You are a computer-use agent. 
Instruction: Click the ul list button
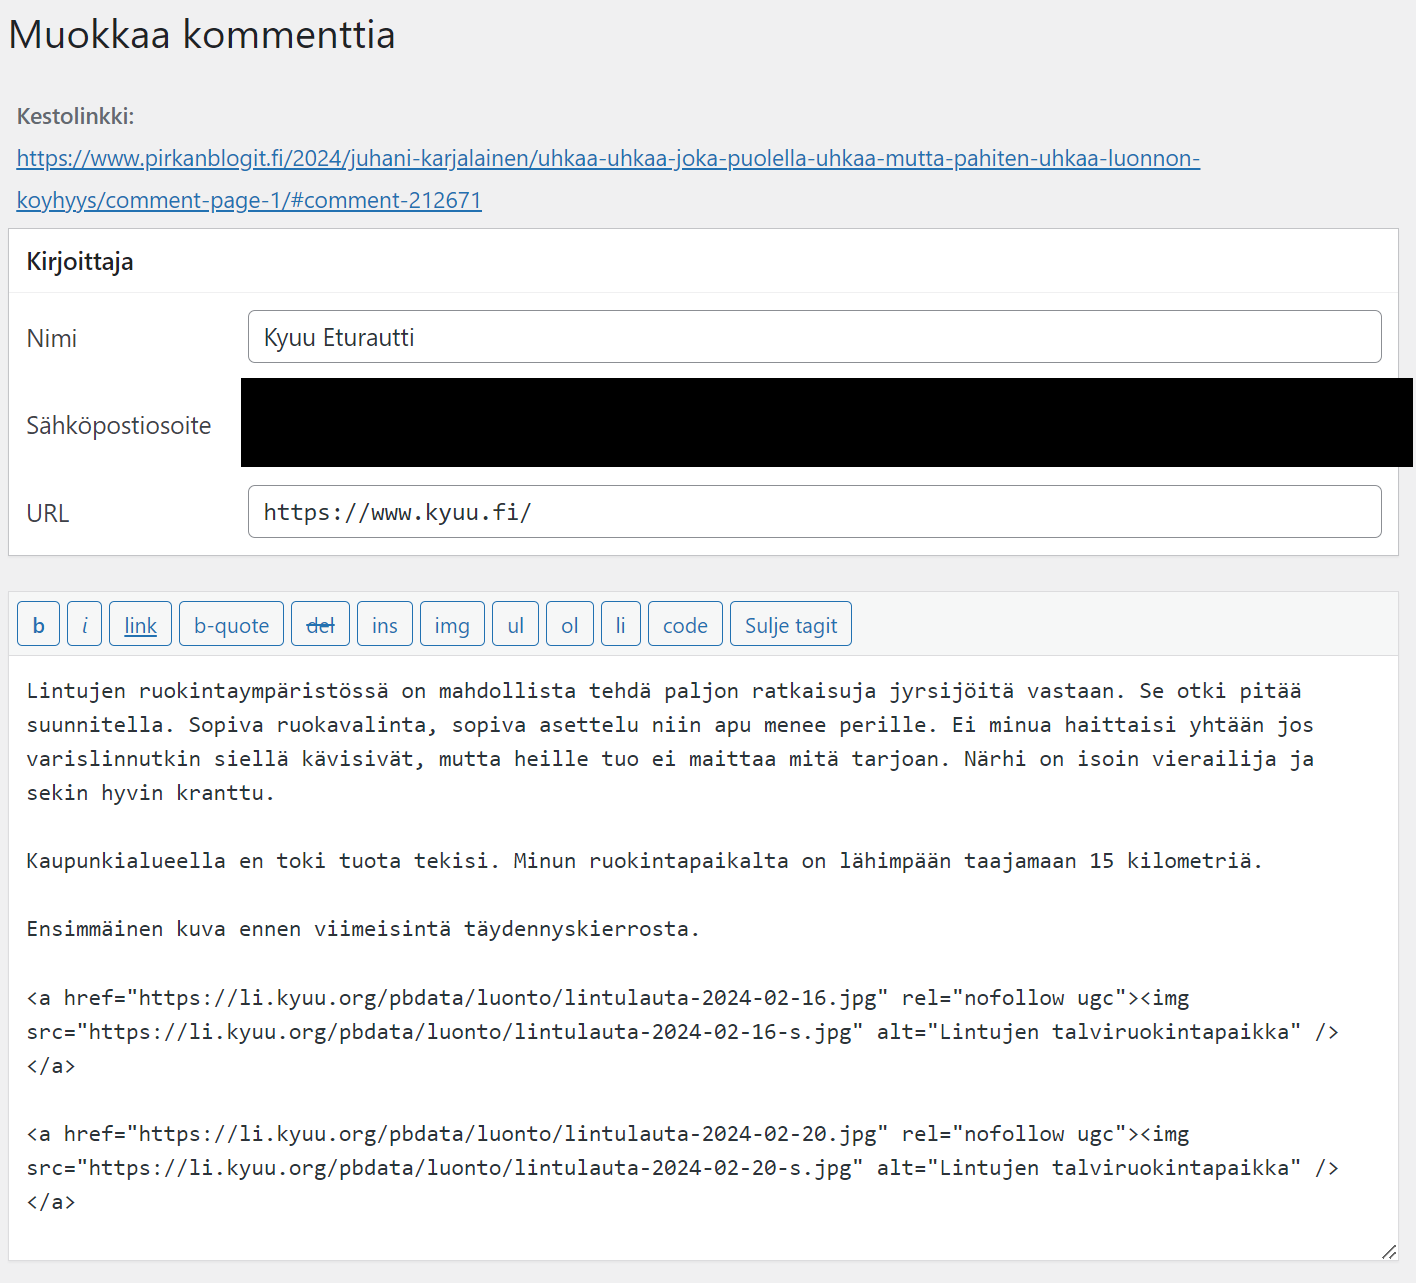tap(515, 625)
